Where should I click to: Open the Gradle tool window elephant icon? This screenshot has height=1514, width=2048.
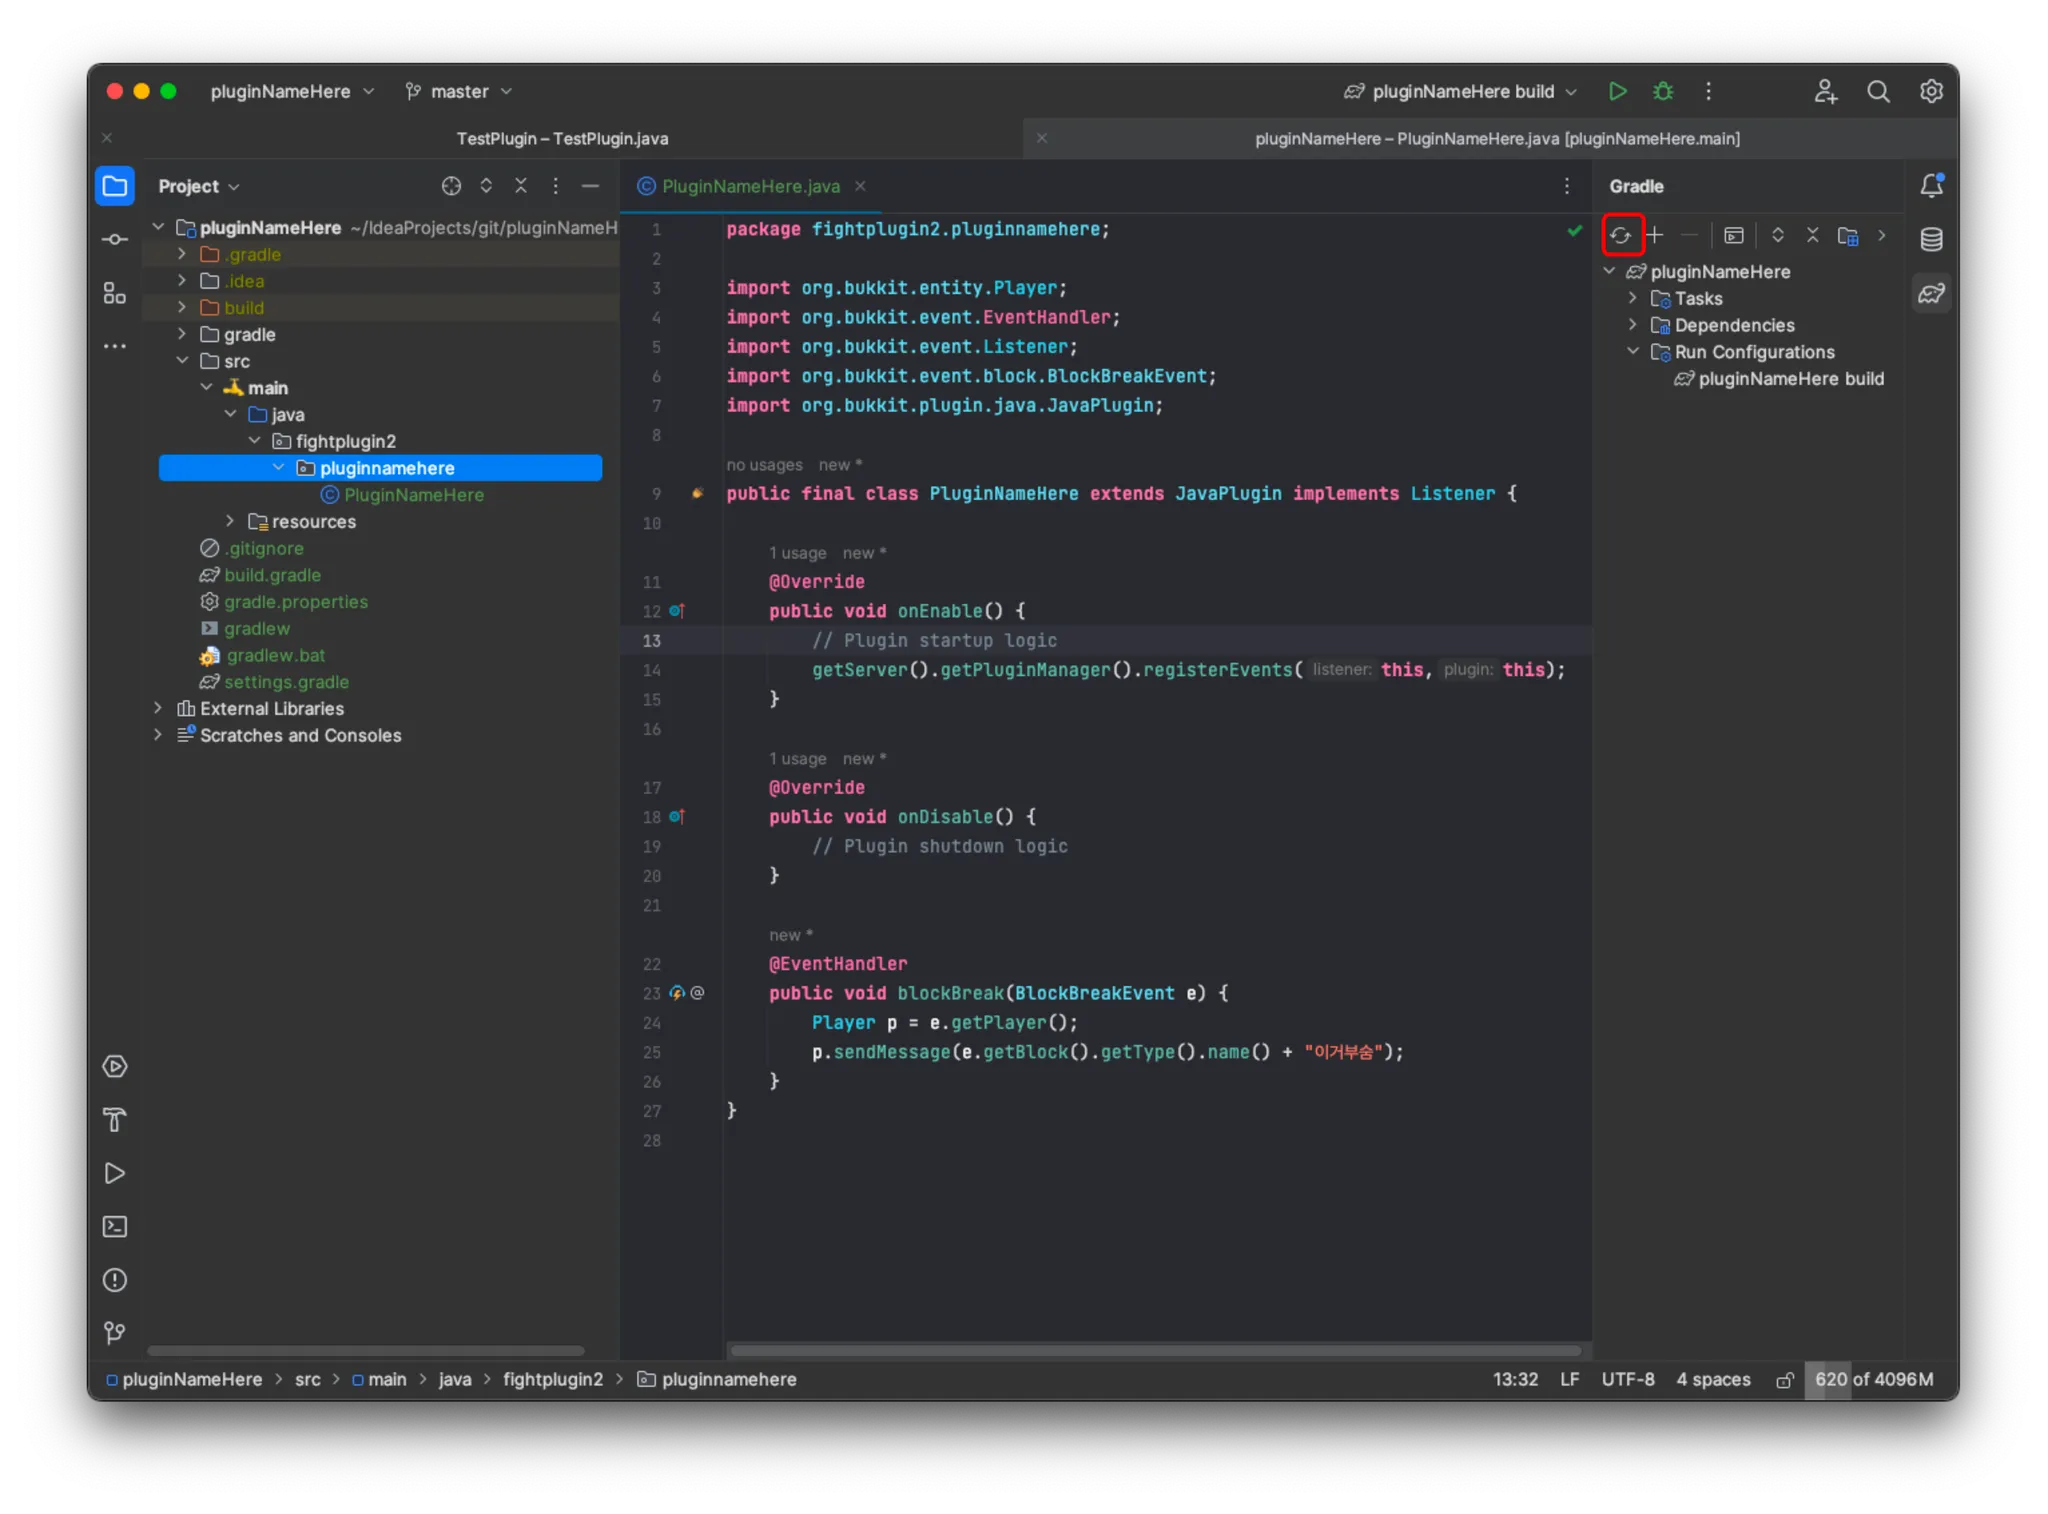click(x=1931, y=294)
